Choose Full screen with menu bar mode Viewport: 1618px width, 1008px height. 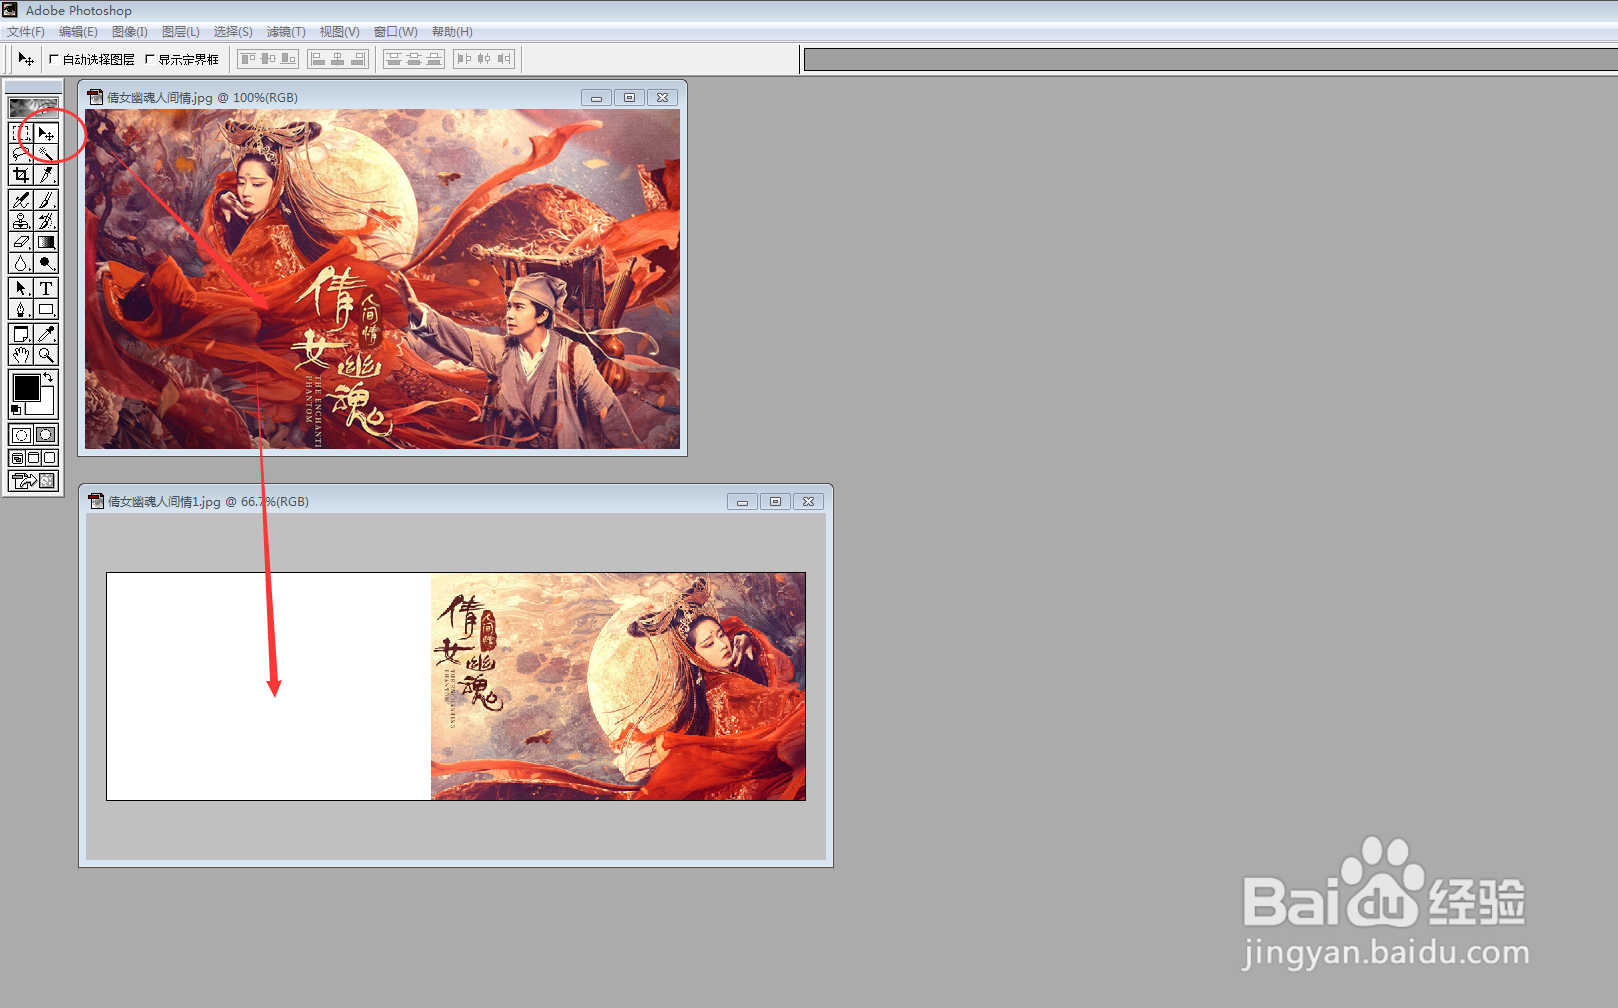(x=33, y=458)
